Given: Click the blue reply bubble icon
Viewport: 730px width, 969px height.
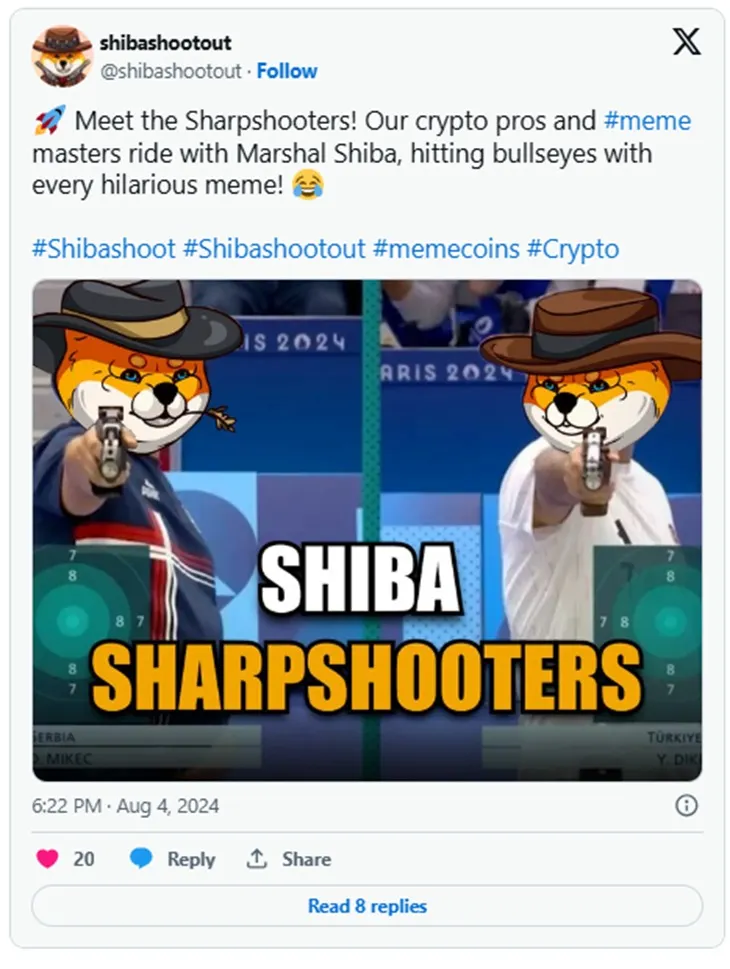Looking at the screenshot, I should (141, 859).
